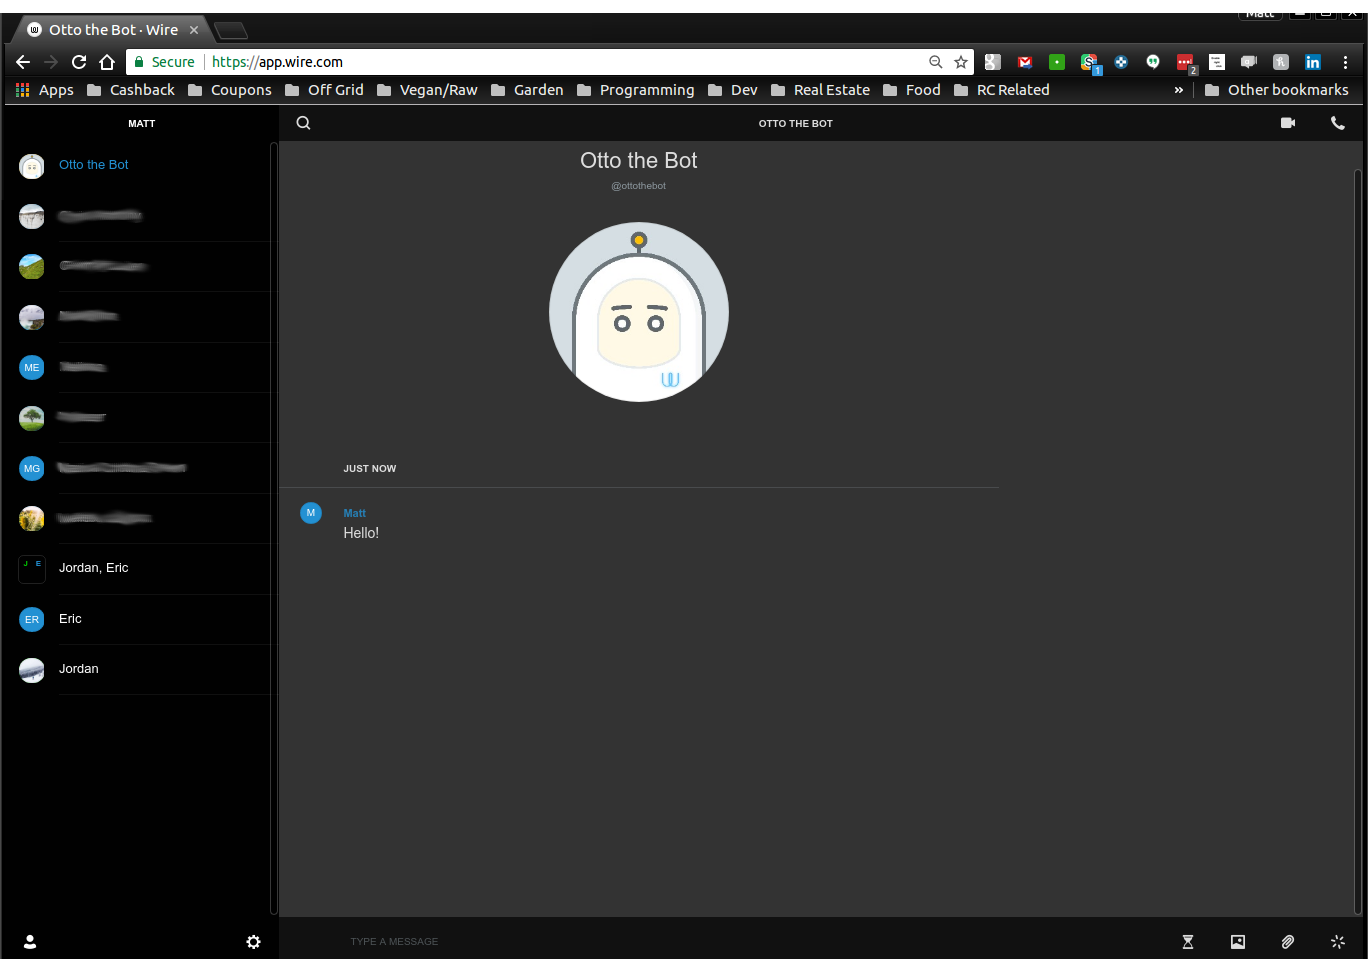Screen dimensions: 1368x972
Task: Open the Off Grid bookmarks folder
Action: [x=324, y=90]
